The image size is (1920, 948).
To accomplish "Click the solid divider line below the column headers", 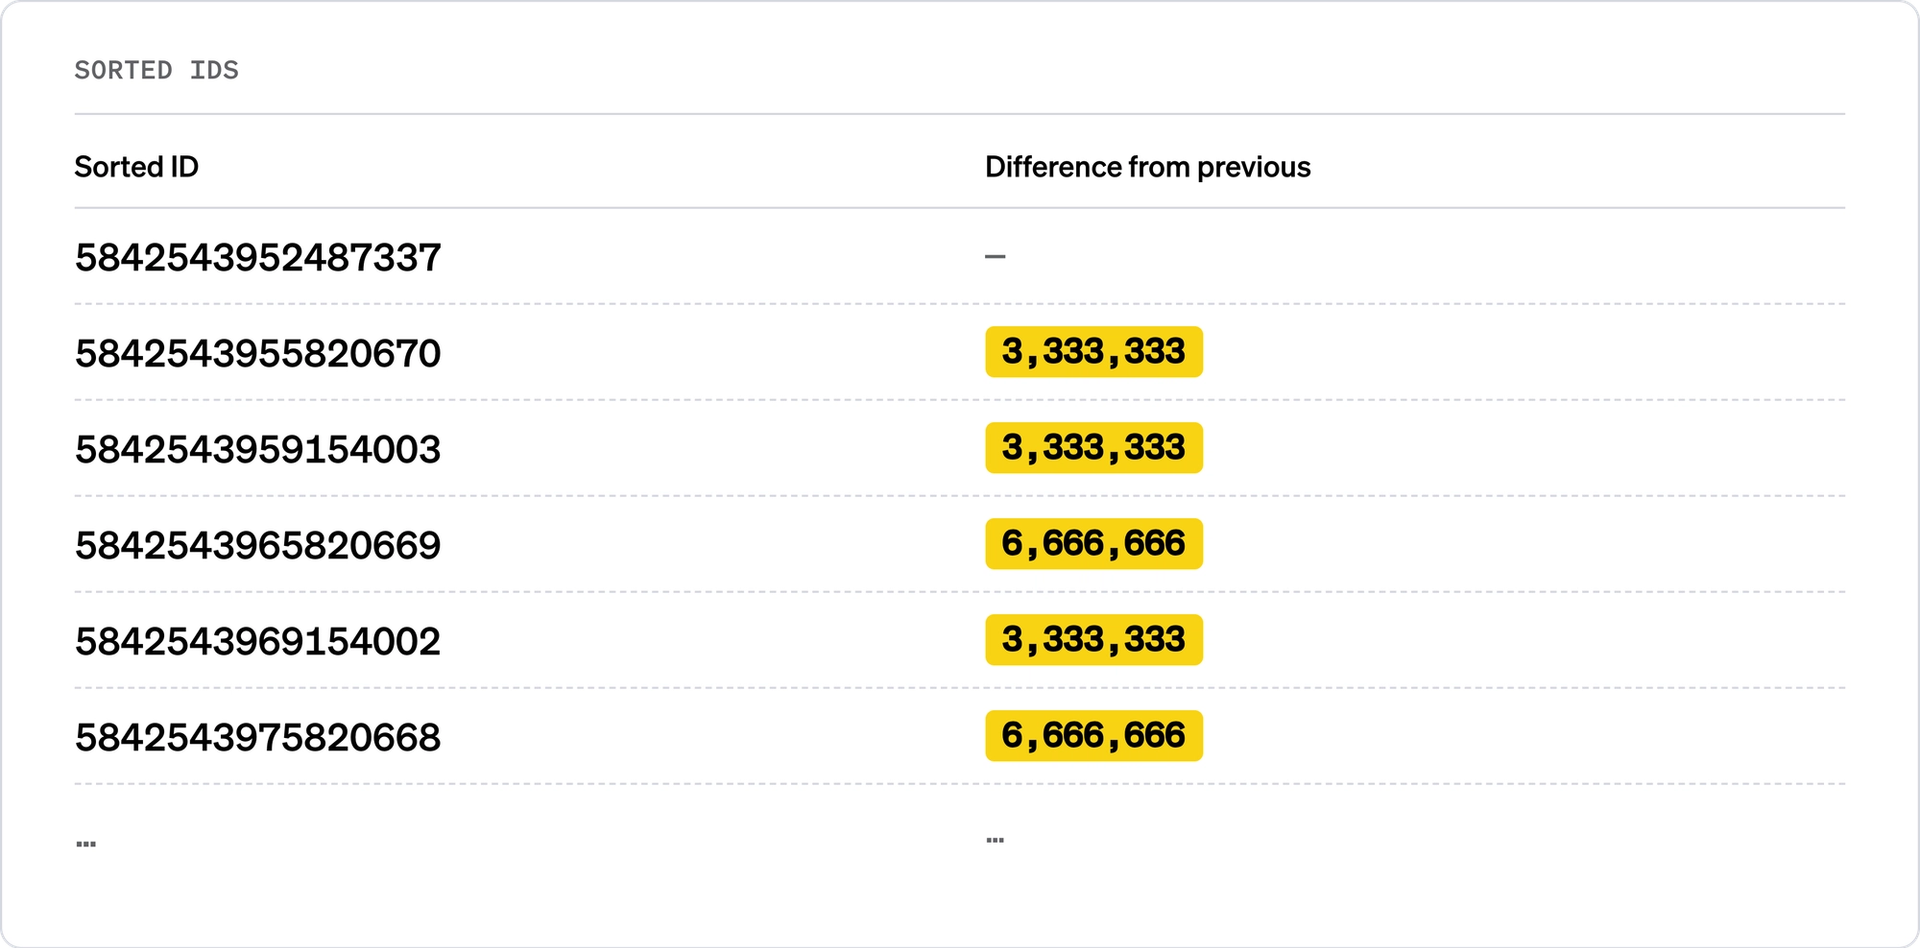I will pyautogui.click(x=960, y=208).
